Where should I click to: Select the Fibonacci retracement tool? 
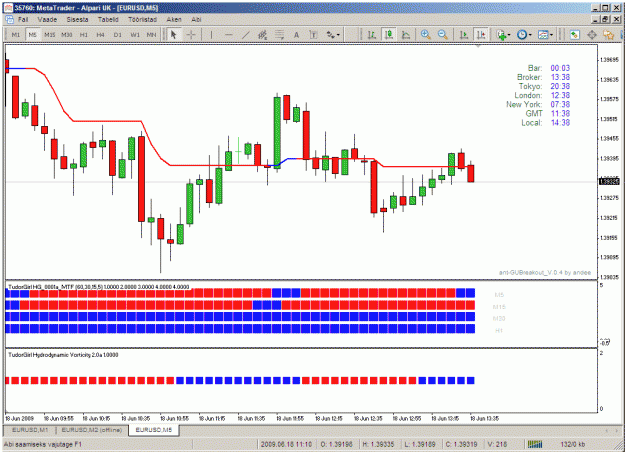[279, 35]
